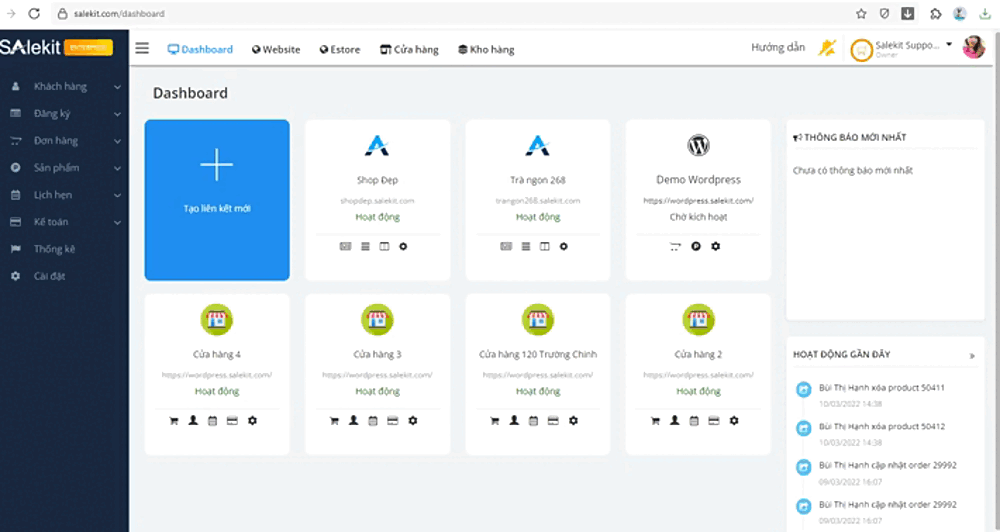Click the user avatar photo
This screenshot has height=532, width=1000.
pos(973,47)
